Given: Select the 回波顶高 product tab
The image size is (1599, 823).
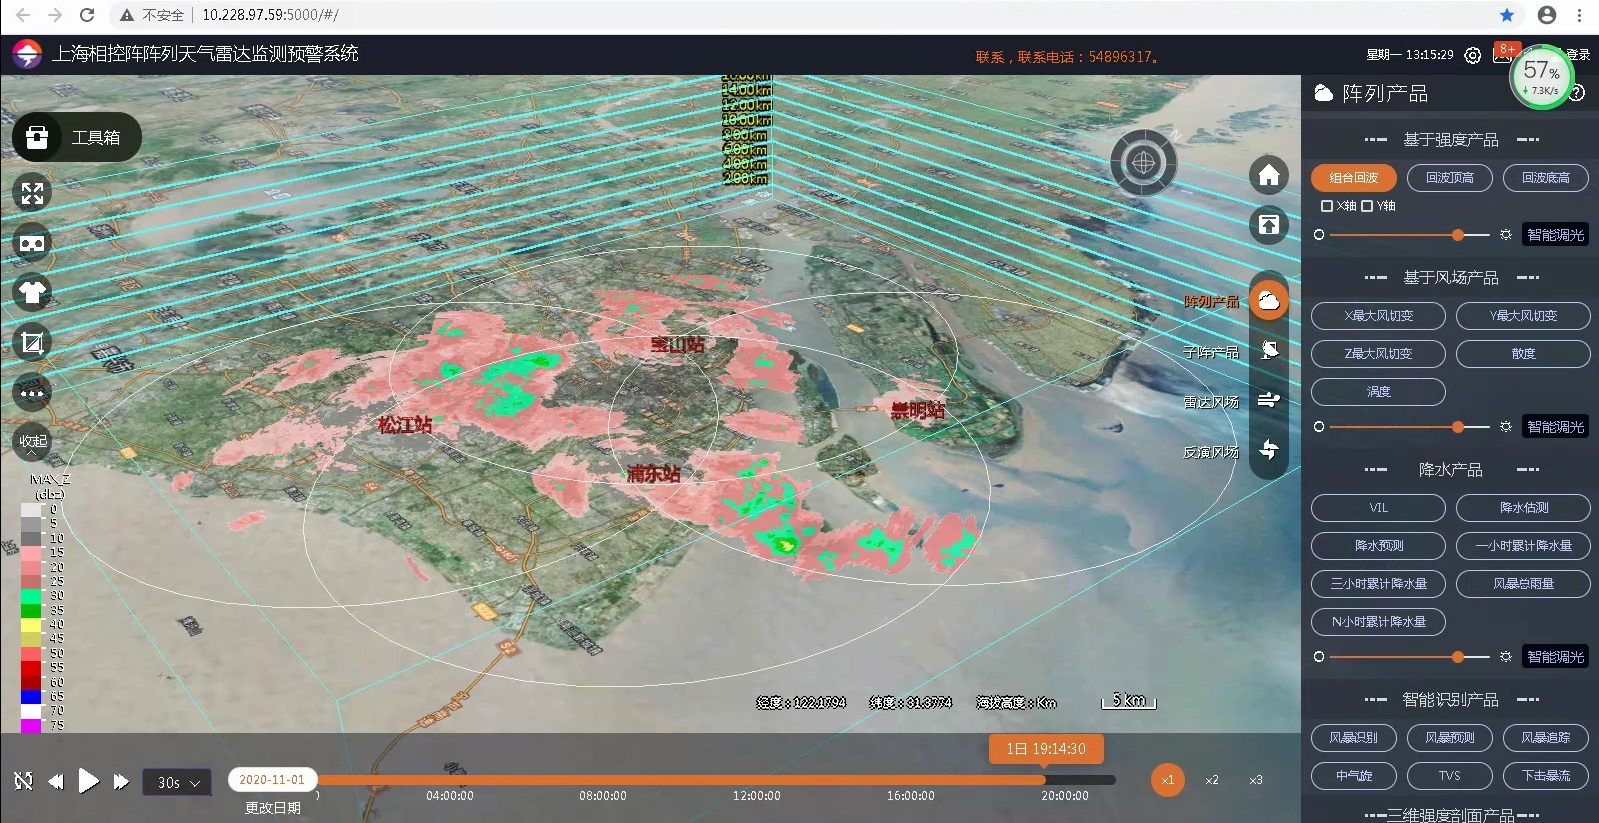Looking at the screenshot, I should coord(1449,178).
